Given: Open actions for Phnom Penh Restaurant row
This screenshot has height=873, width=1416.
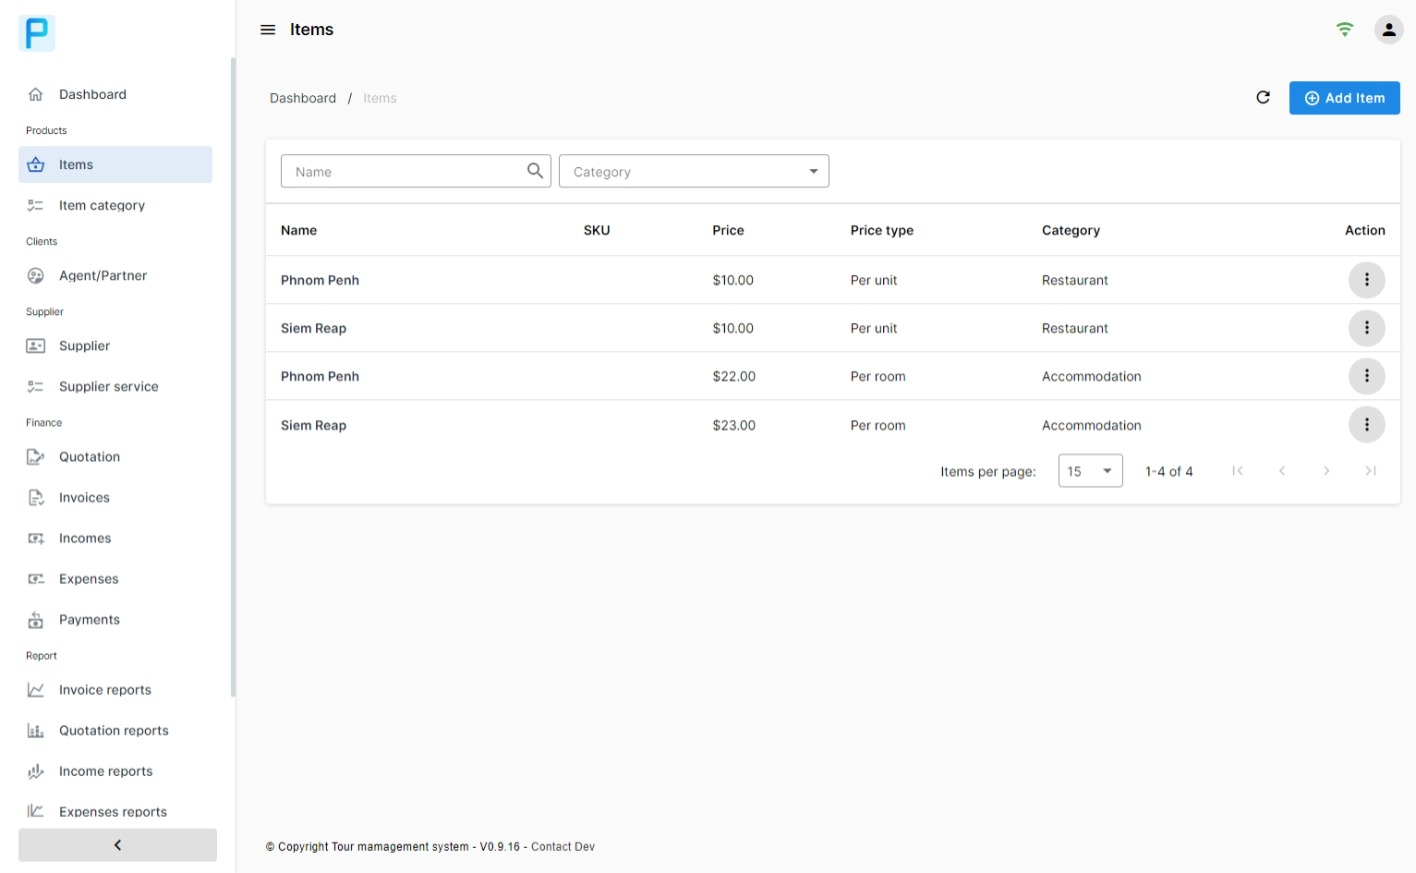Looking at the screenshot, I should pos(1366,280).
